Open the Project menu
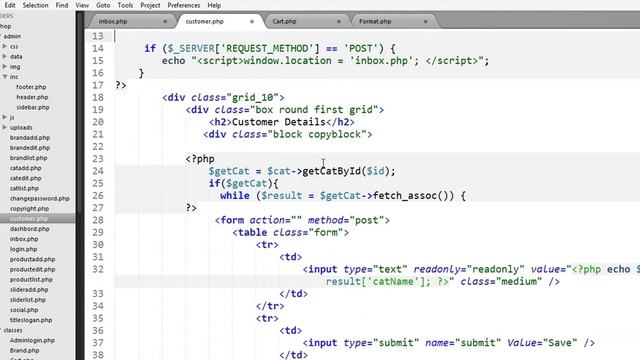This screenshot has height=360, width=640. click(x=150, y=5)
